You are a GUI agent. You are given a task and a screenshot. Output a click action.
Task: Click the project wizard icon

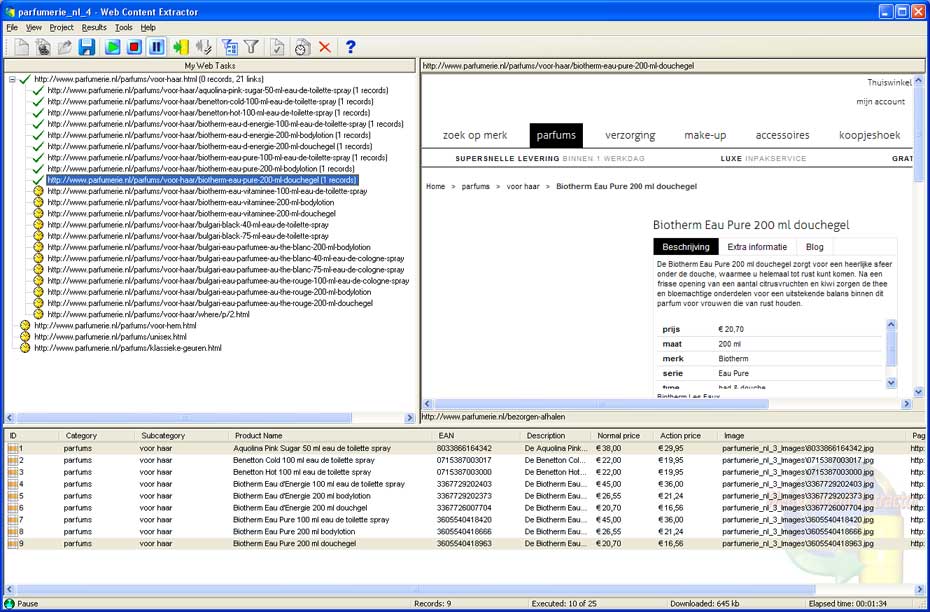43,47
